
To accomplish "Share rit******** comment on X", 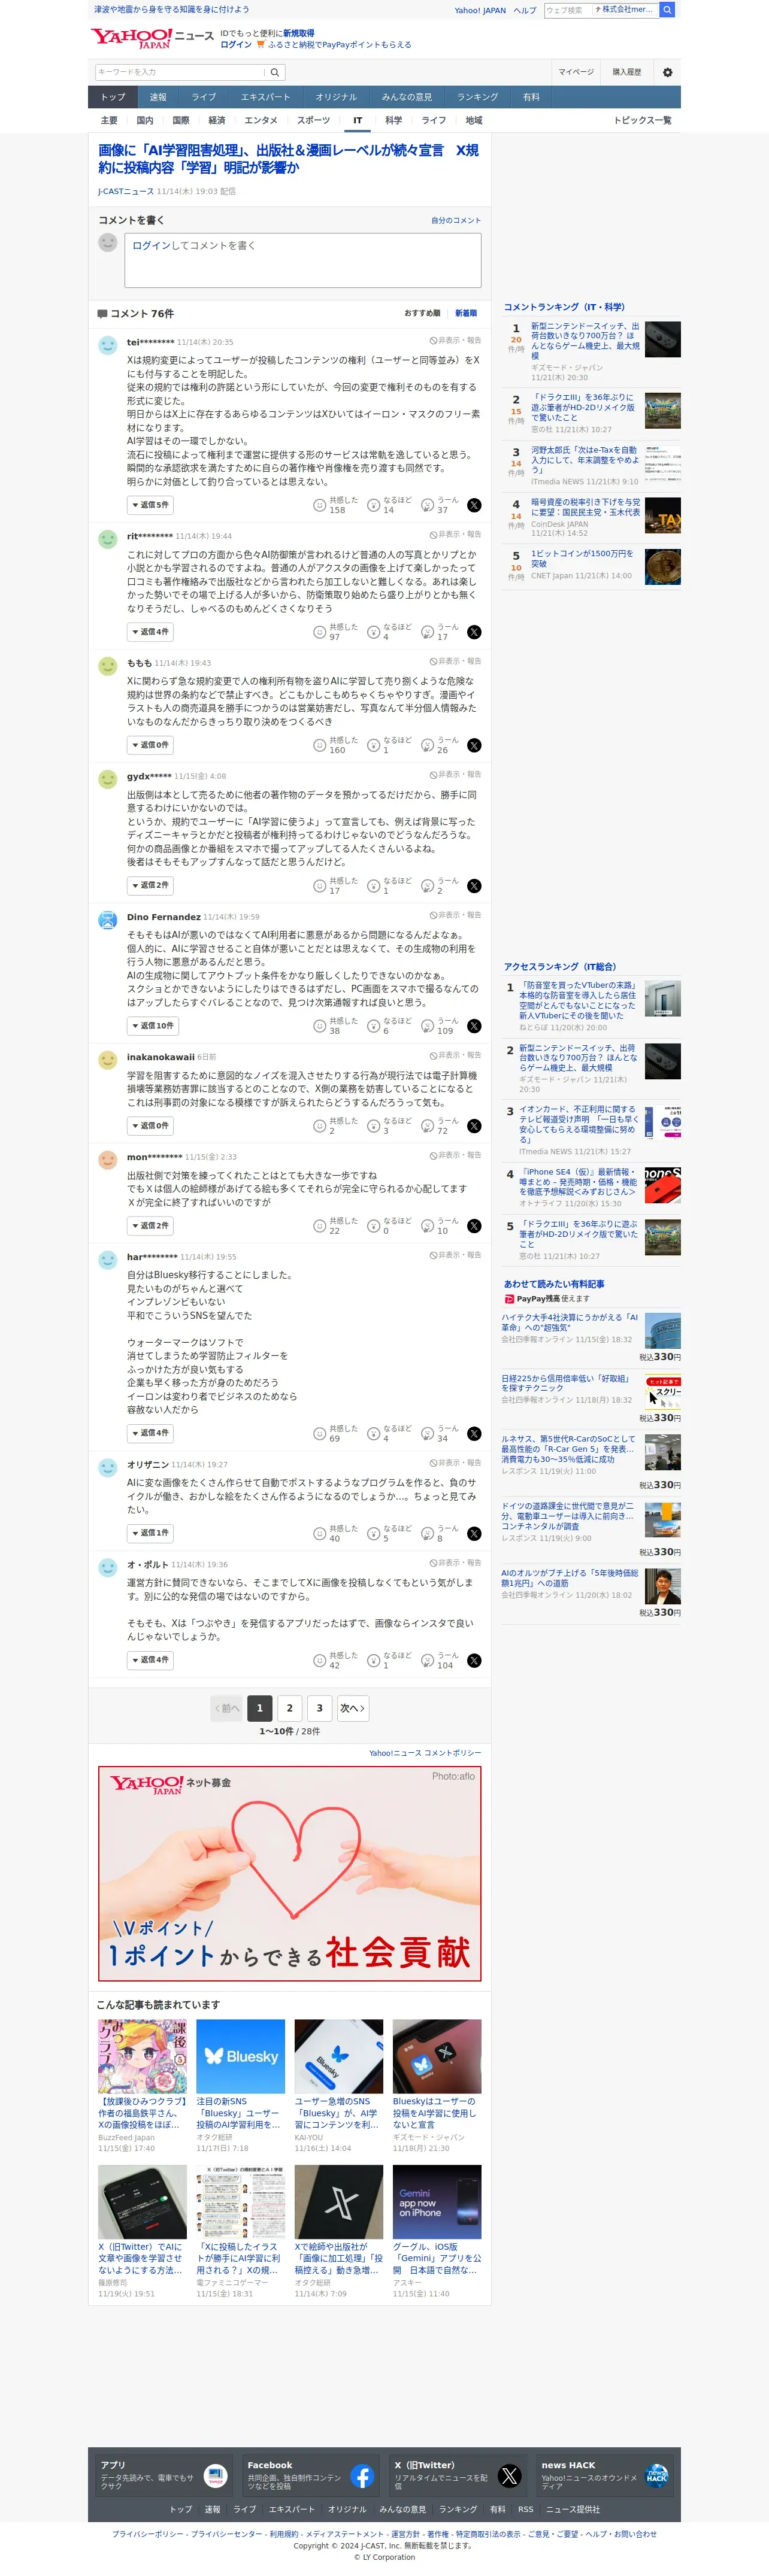I will coord(474,632).
